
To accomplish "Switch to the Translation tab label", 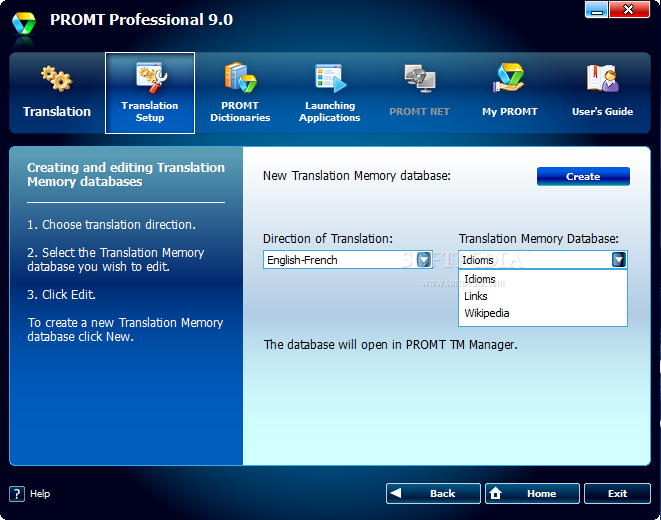I will [x=57, y=112].
